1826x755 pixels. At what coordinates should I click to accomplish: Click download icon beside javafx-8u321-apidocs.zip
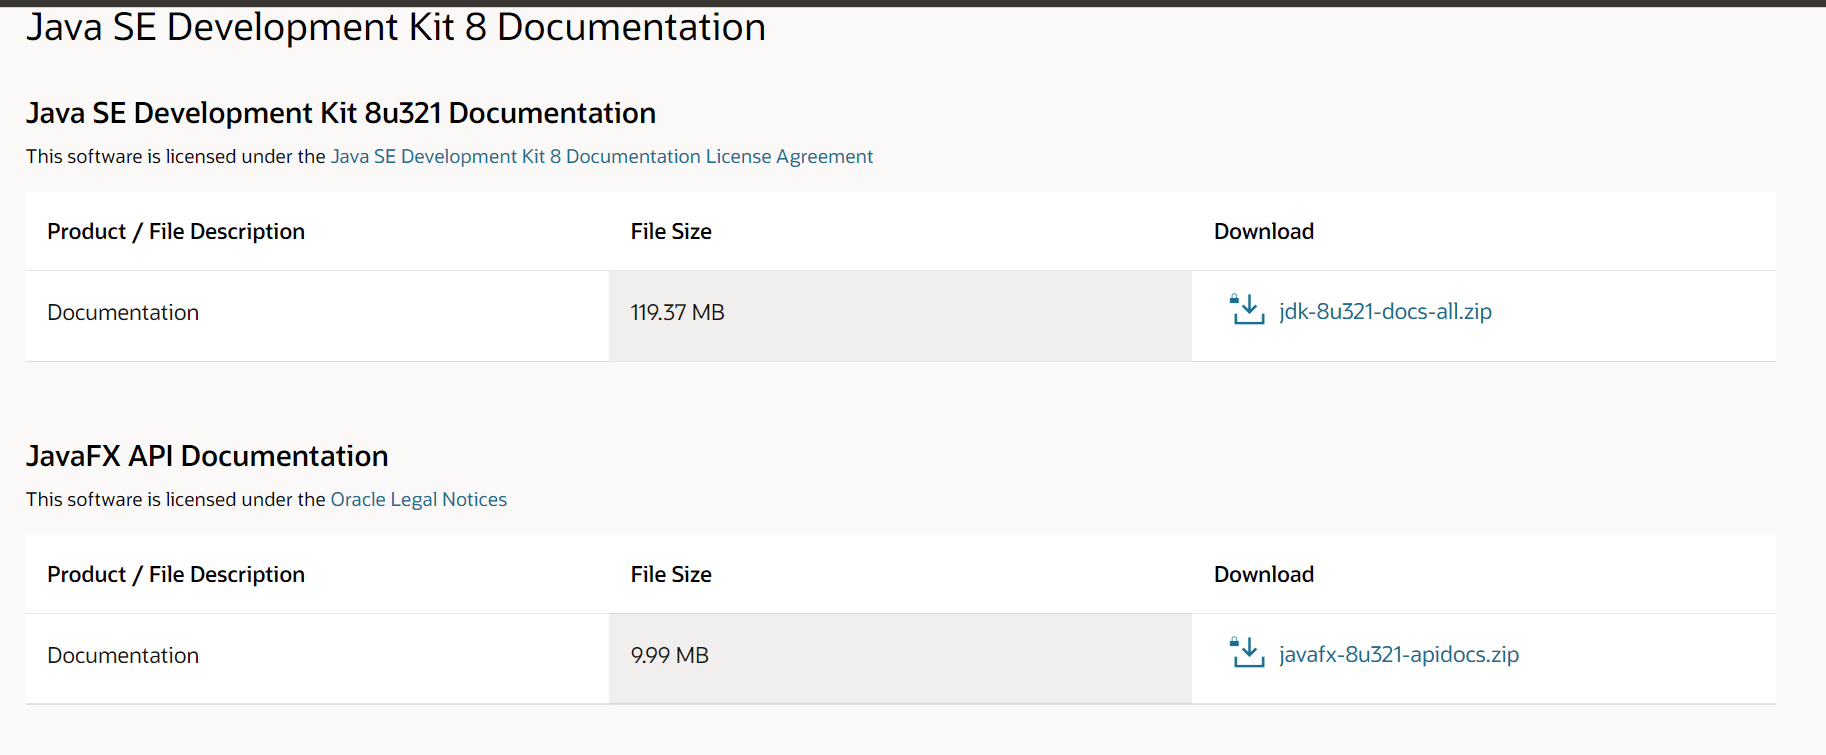coord(1247,653)
